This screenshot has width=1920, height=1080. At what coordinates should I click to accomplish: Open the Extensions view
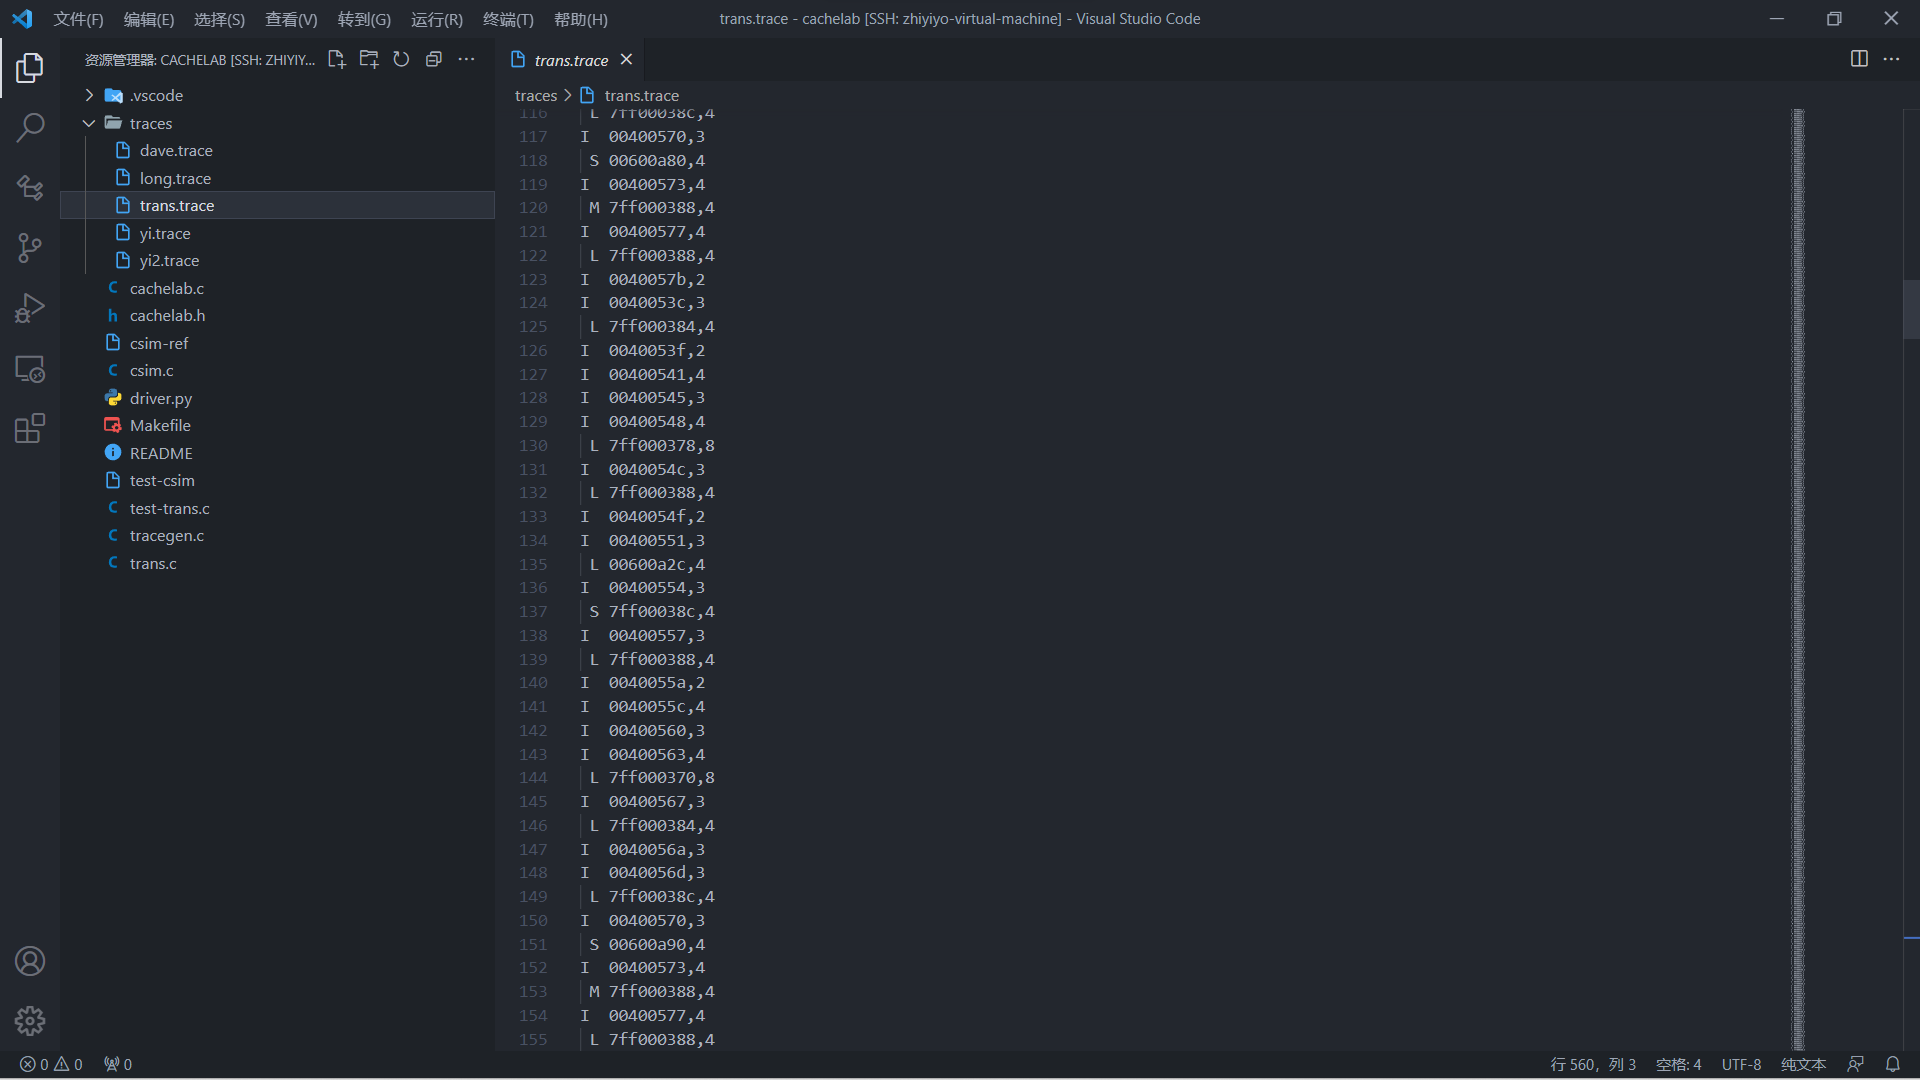pyautogui.click(x=30, y=428)
